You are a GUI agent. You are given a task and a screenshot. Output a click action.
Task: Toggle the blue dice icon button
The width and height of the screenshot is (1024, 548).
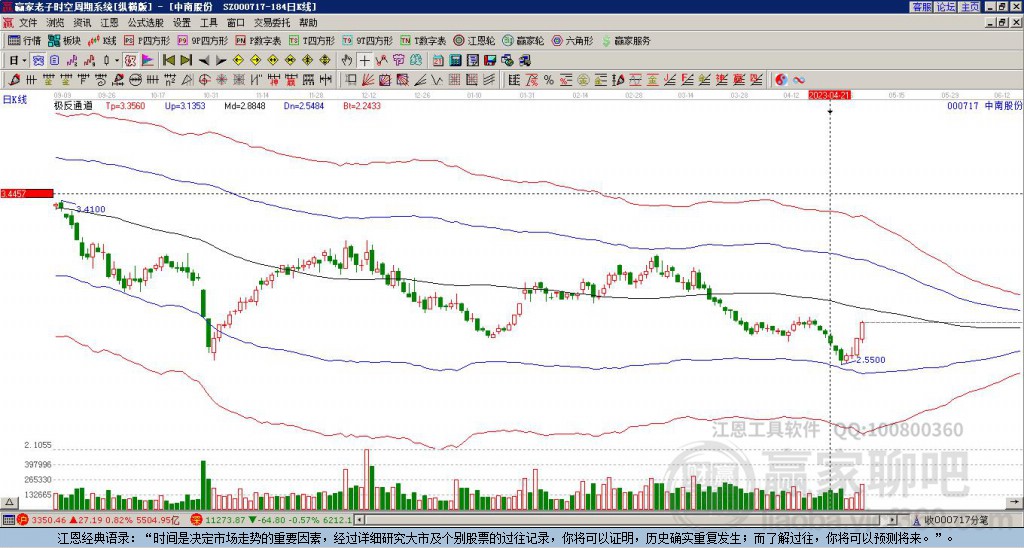click(38, 61)
